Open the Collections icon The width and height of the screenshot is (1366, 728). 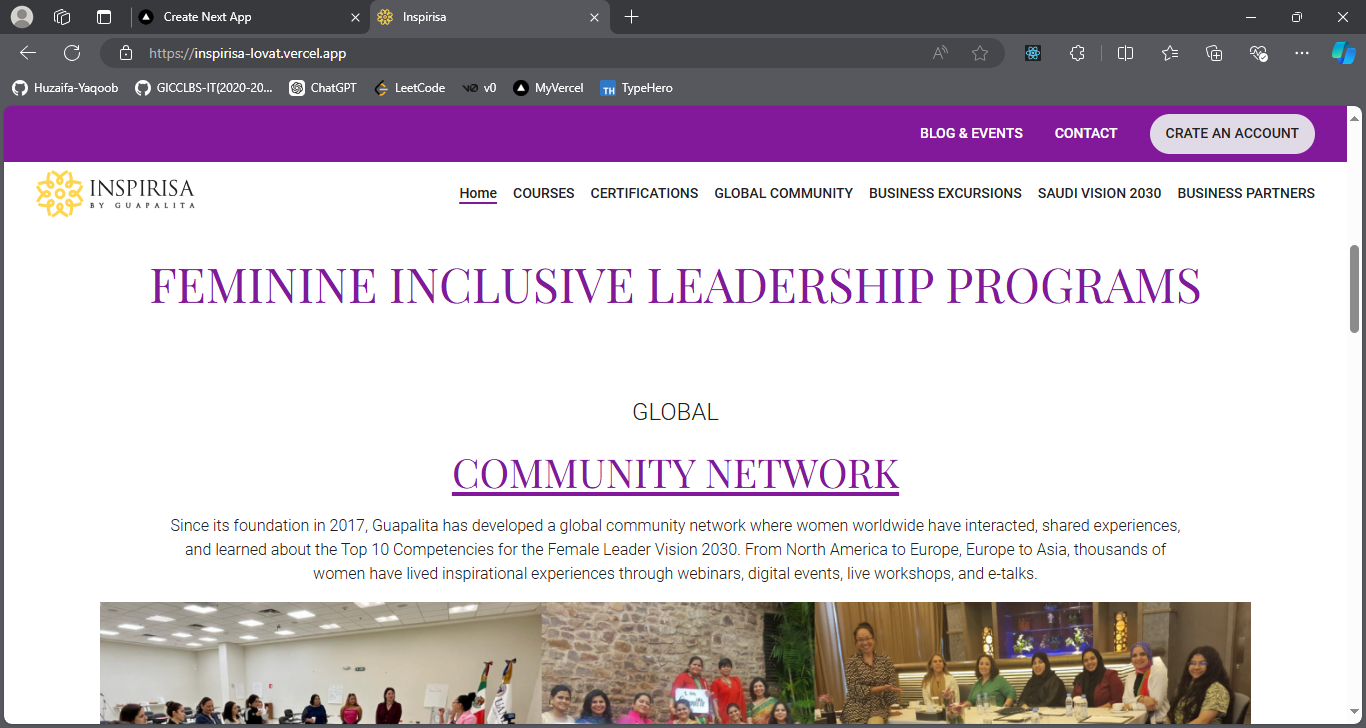[x=1214, y=53]
